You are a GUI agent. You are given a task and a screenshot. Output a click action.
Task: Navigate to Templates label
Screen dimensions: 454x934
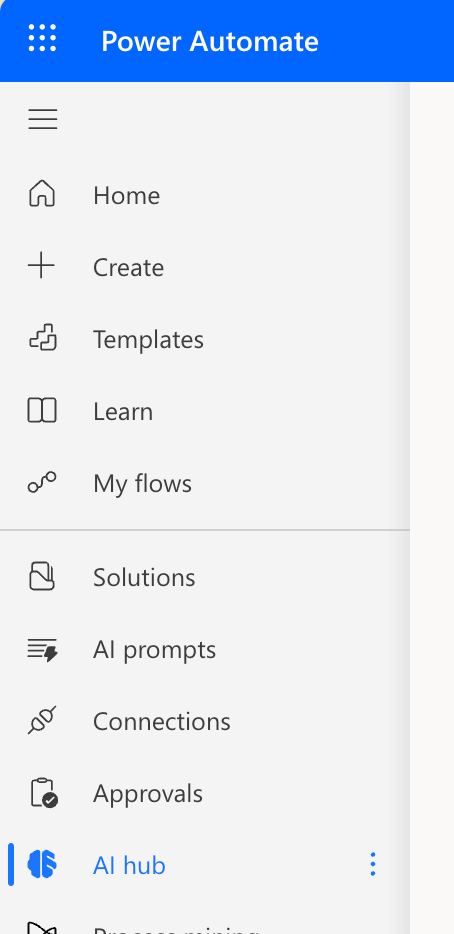click(x=148, y=340)
